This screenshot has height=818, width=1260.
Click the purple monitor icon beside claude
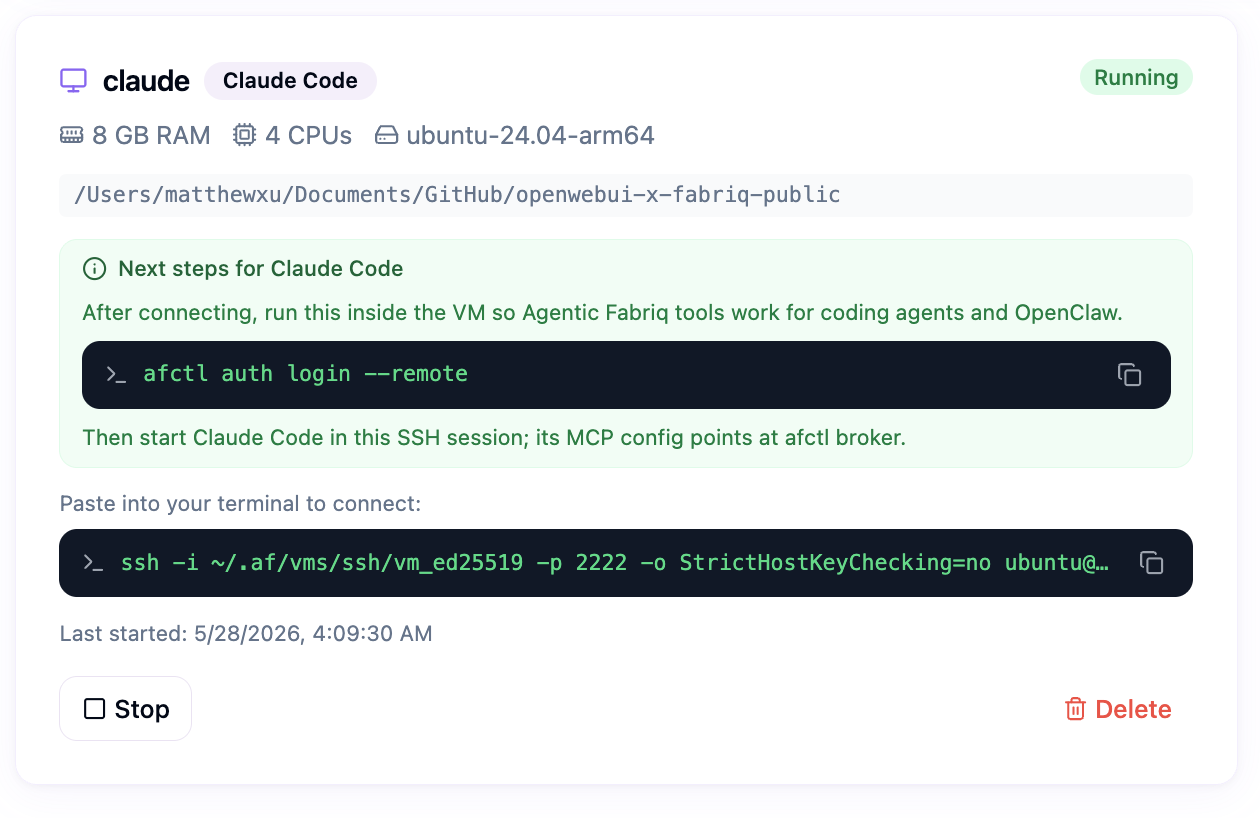(x=73, y=81)
